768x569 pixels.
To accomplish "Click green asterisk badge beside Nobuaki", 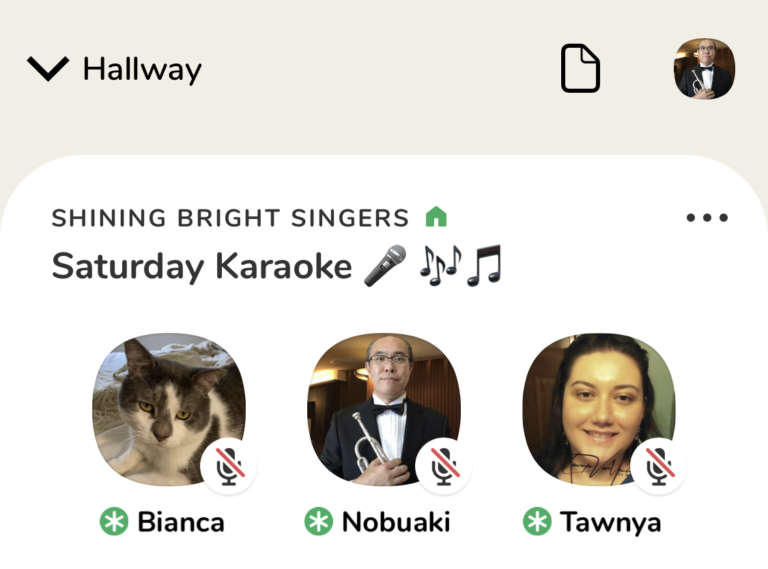I will coord(319,521).
